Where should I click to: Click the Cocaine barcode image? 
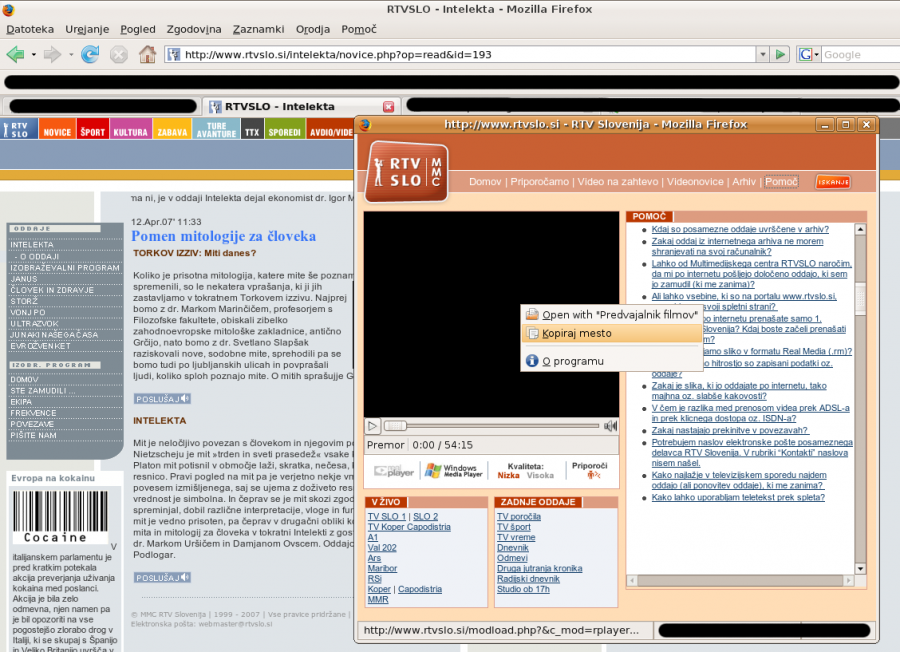(60, 515)
